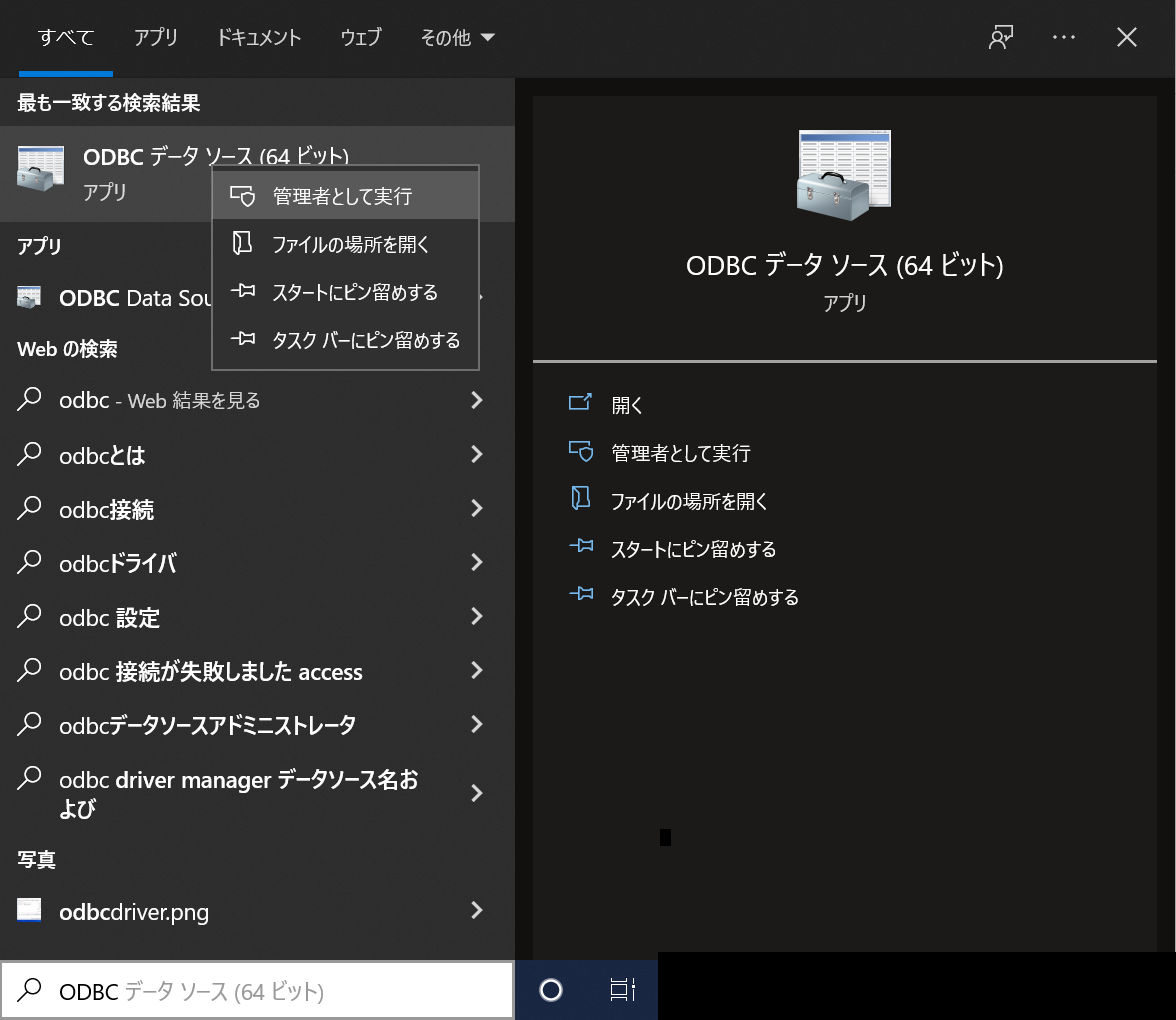Click the magnifier icon beside odbc 設定
The image size is (1176, 1020).
tap(28, 615)
